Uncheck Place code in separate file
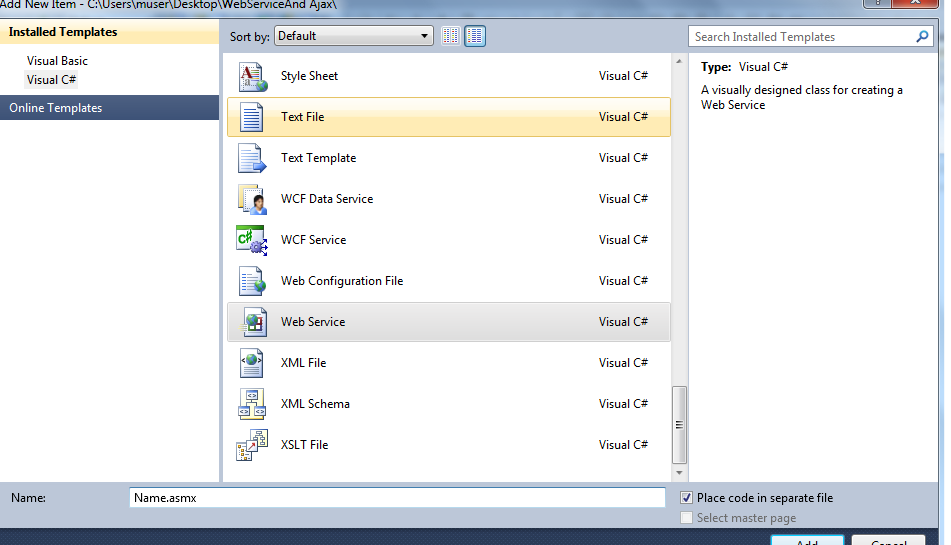 (687, 498)
